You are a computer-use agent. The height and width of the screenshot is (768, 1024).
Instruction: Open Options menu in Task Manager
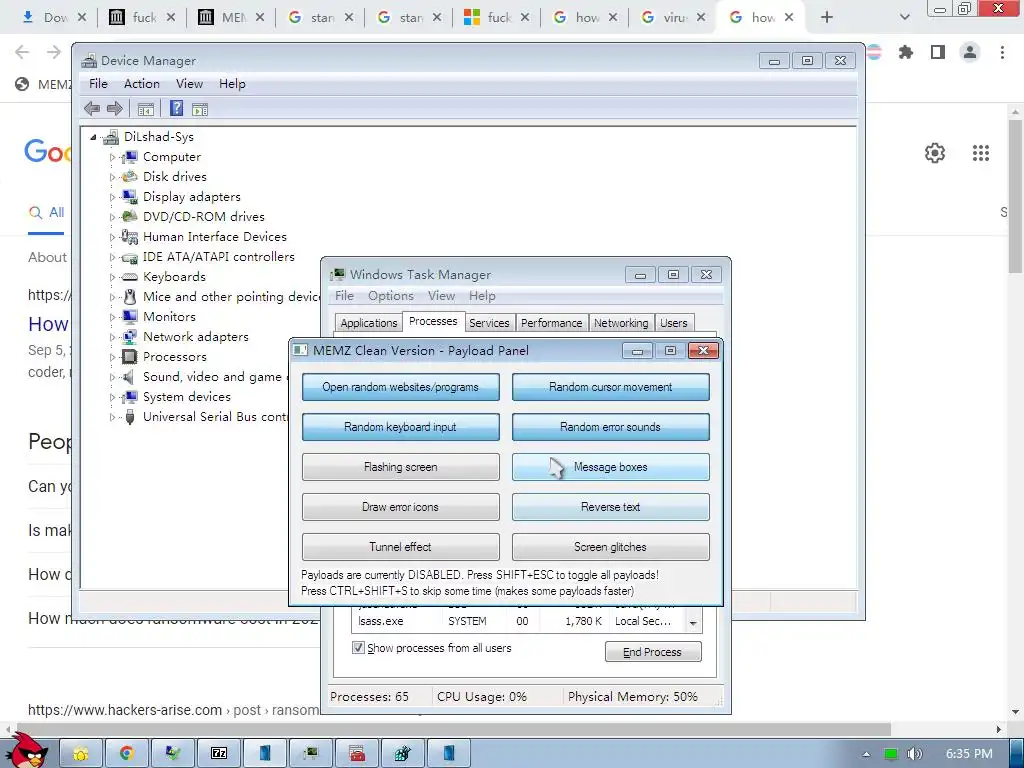click(x=391, y=296)
